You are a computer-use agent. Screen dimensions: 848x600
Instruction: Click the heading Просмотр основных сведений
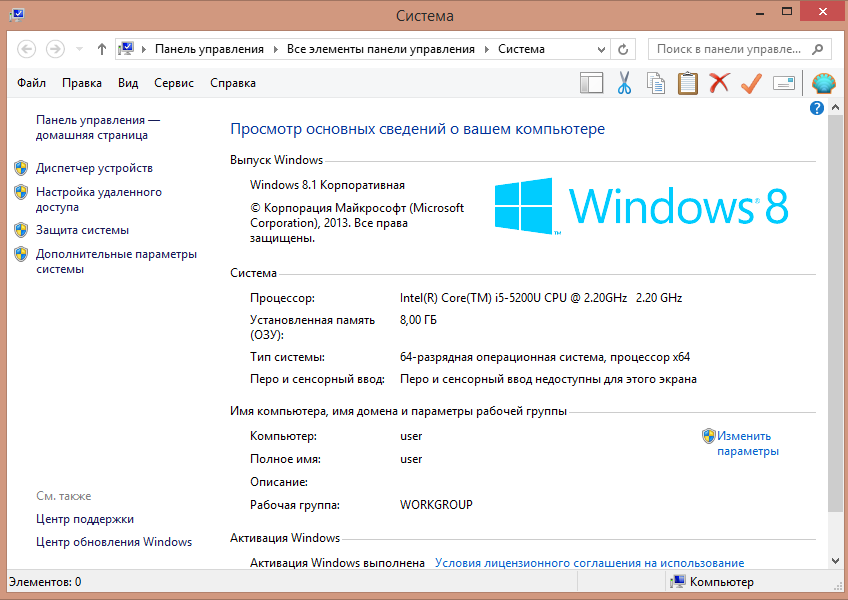(x=418, y=129)
